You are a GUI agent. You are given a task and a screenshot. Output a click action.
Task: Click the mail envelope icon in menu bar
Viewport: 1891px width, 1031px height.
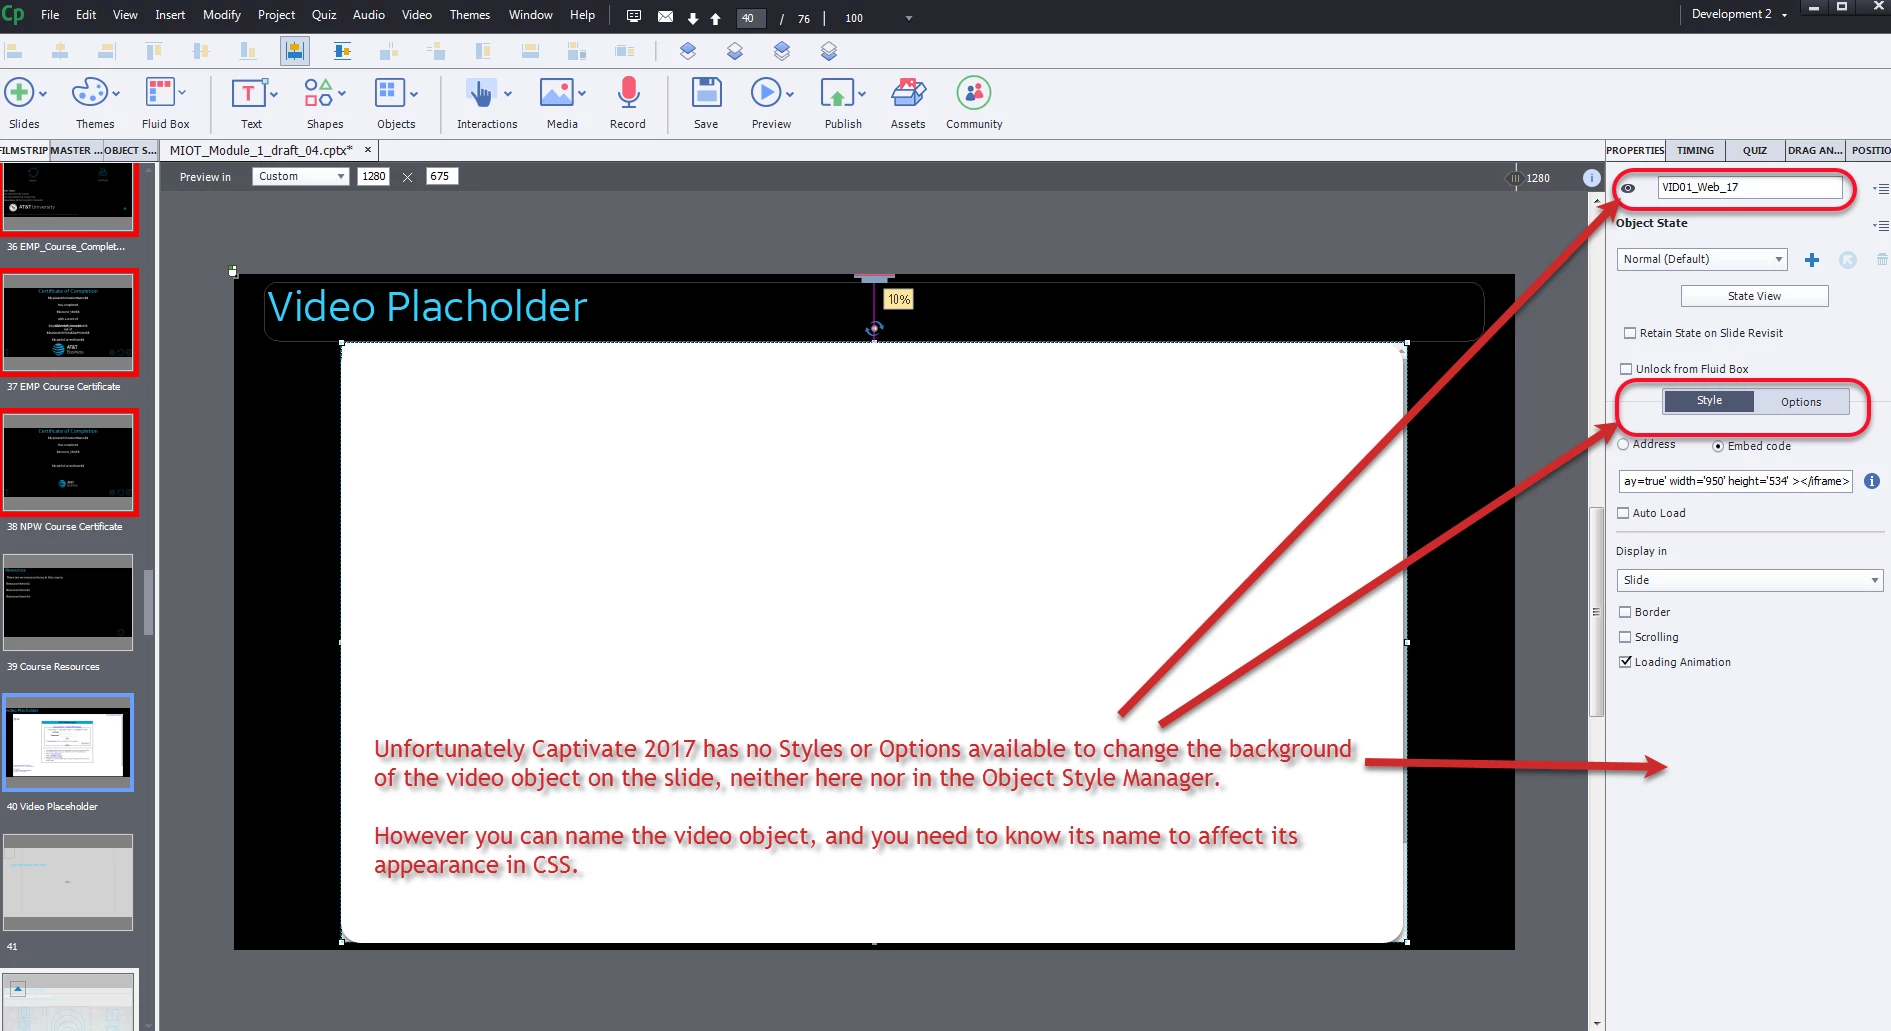(665, 16)
